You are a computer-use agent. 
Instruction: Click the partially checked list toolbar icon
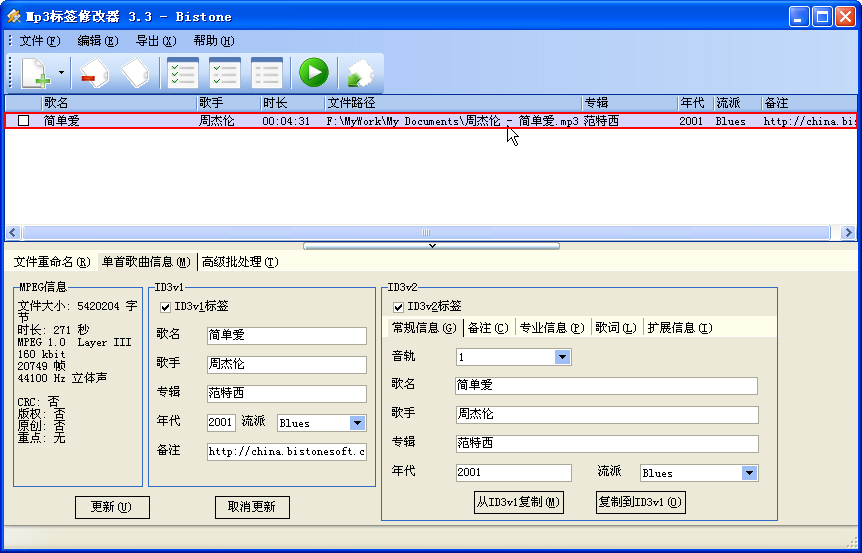point(224,74)
